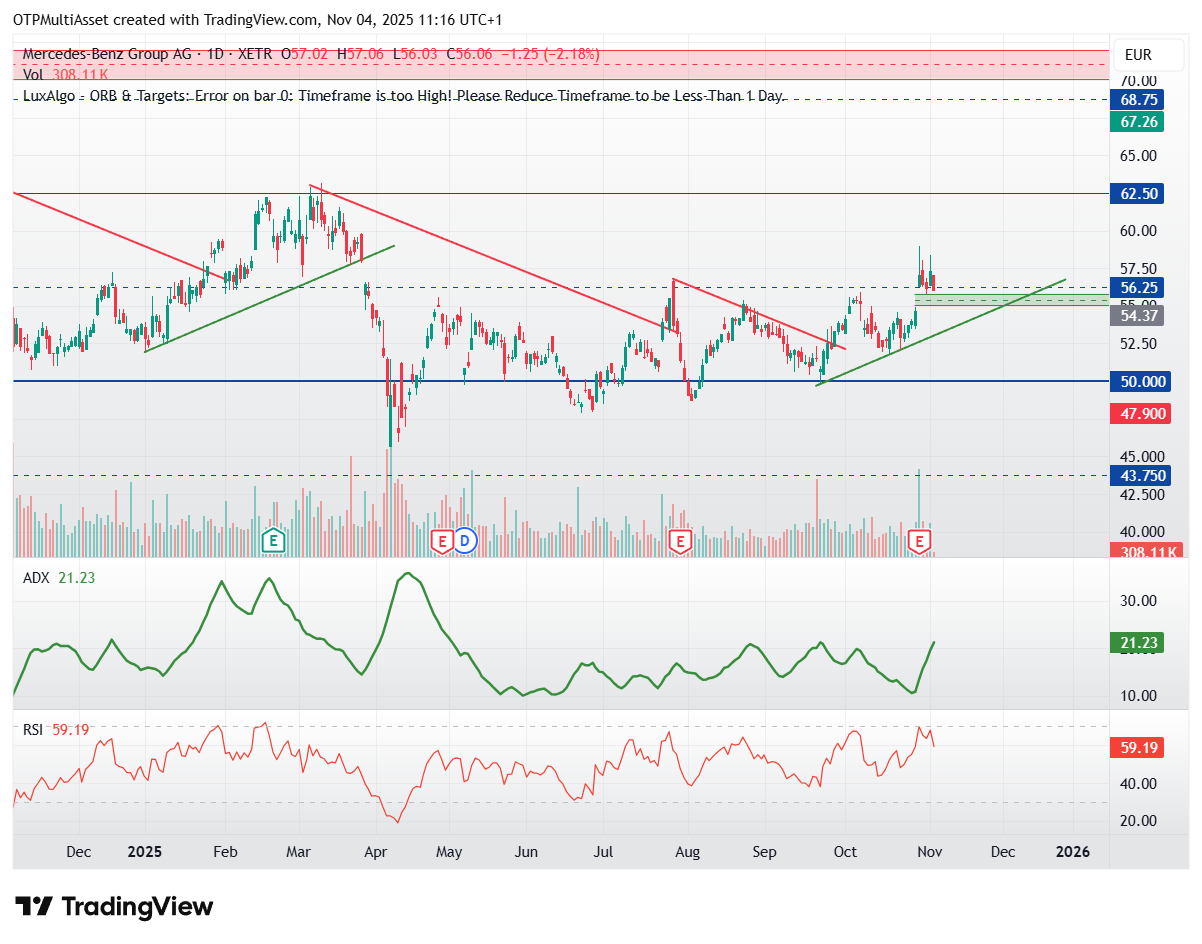Image resolution: width=1202 pixels, height=944 pixels.
Task: Select the Vol indicator legend
Action: tap(66, 74)
